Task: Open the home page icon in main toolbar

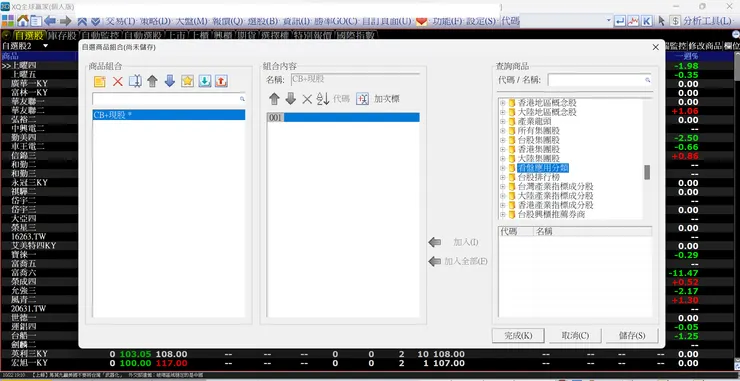Action: click(22, 21)
